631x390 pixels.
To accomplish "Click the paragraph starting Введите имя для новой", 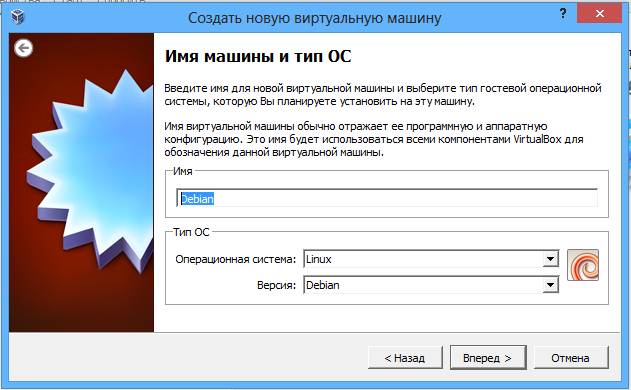I will coord(383,95).
